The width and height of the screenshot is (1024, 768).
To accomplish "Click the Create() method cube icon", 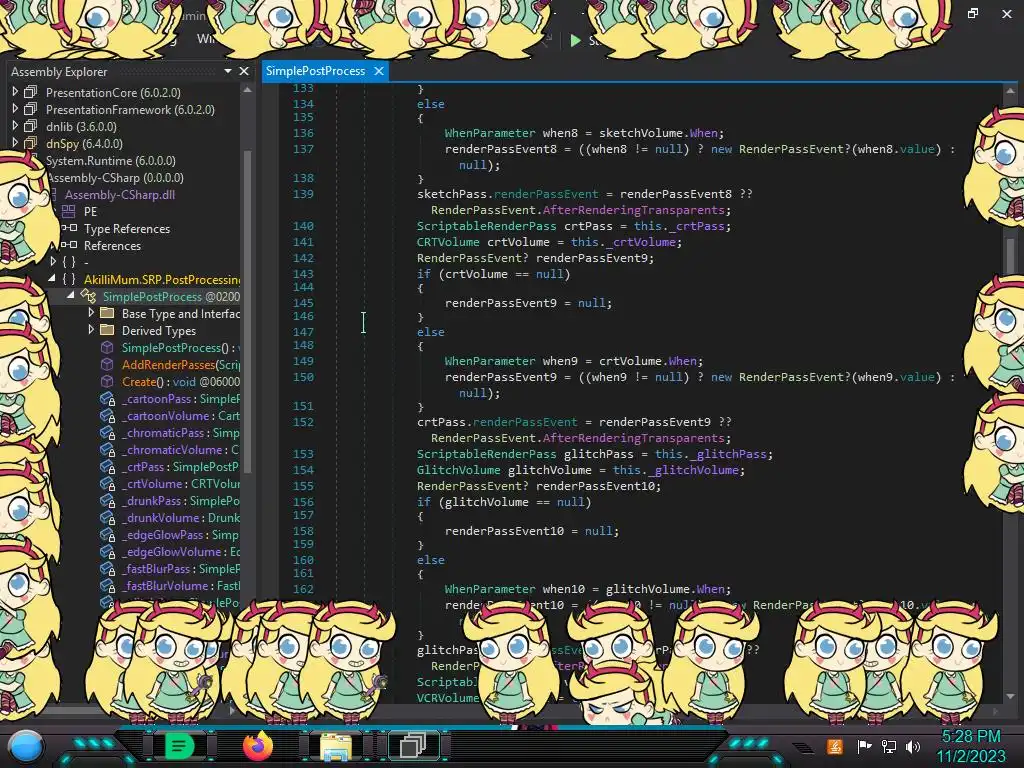I will coord(107,381).
